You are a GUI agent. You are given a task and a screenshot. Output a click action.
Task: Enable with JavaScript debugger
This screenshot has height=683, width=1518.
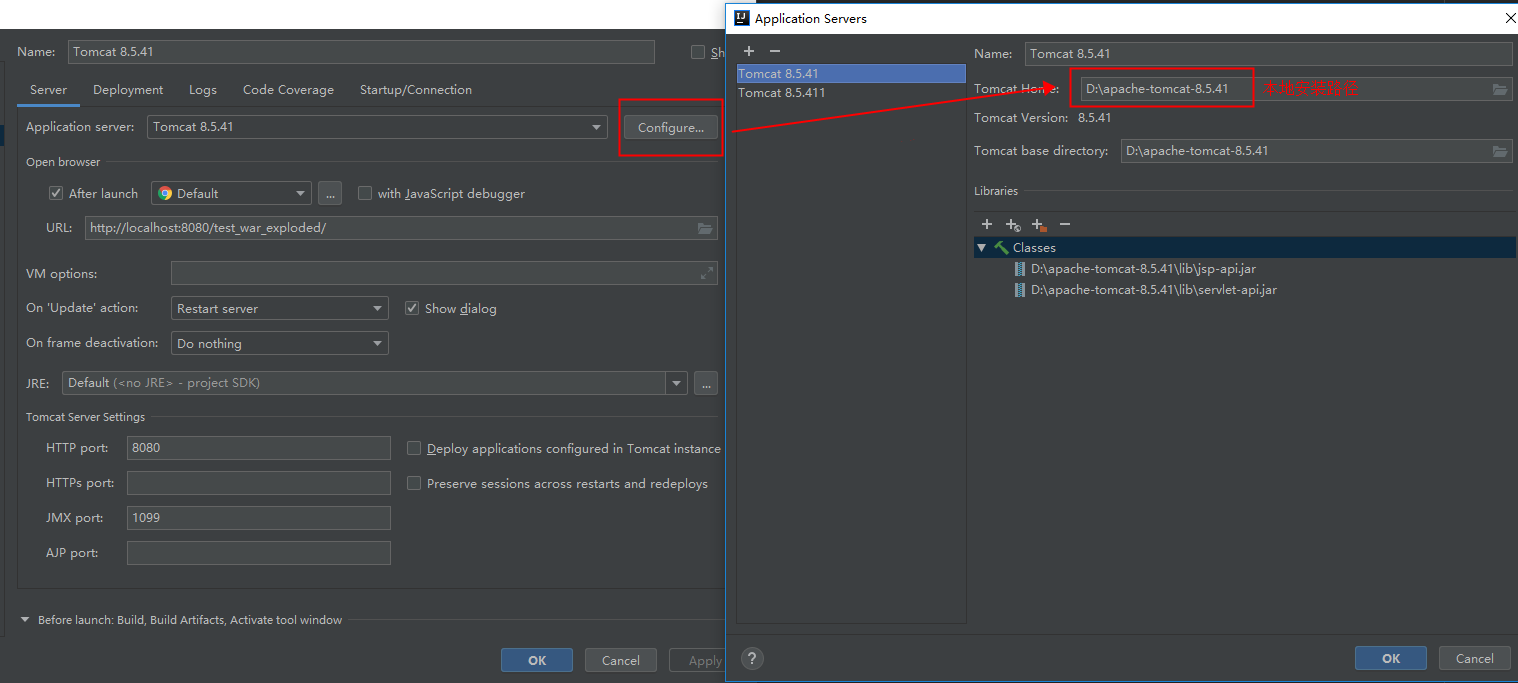pyautogui.click(x=365, y=193)
